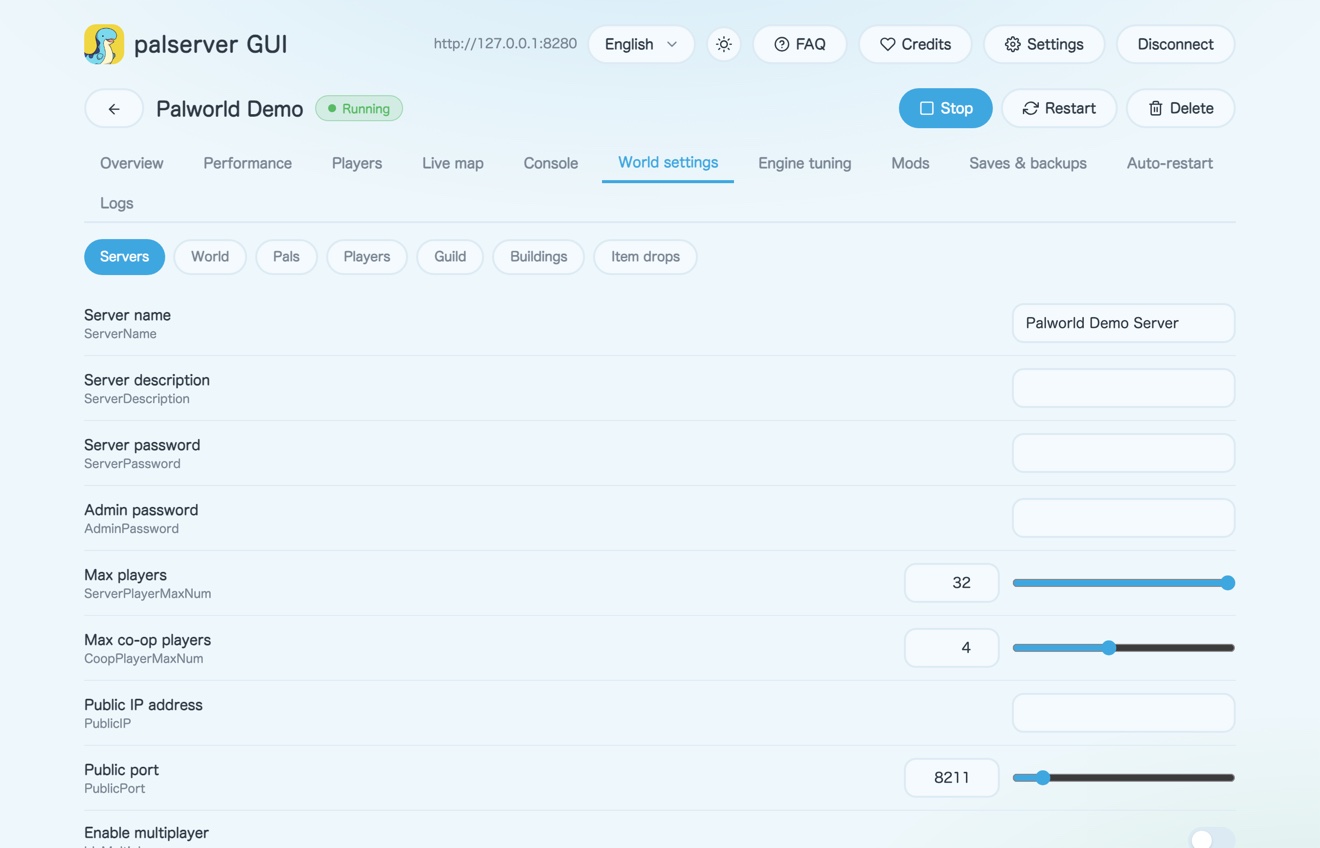
Task: Switch to the Mods tab
Action: point(910,163)
